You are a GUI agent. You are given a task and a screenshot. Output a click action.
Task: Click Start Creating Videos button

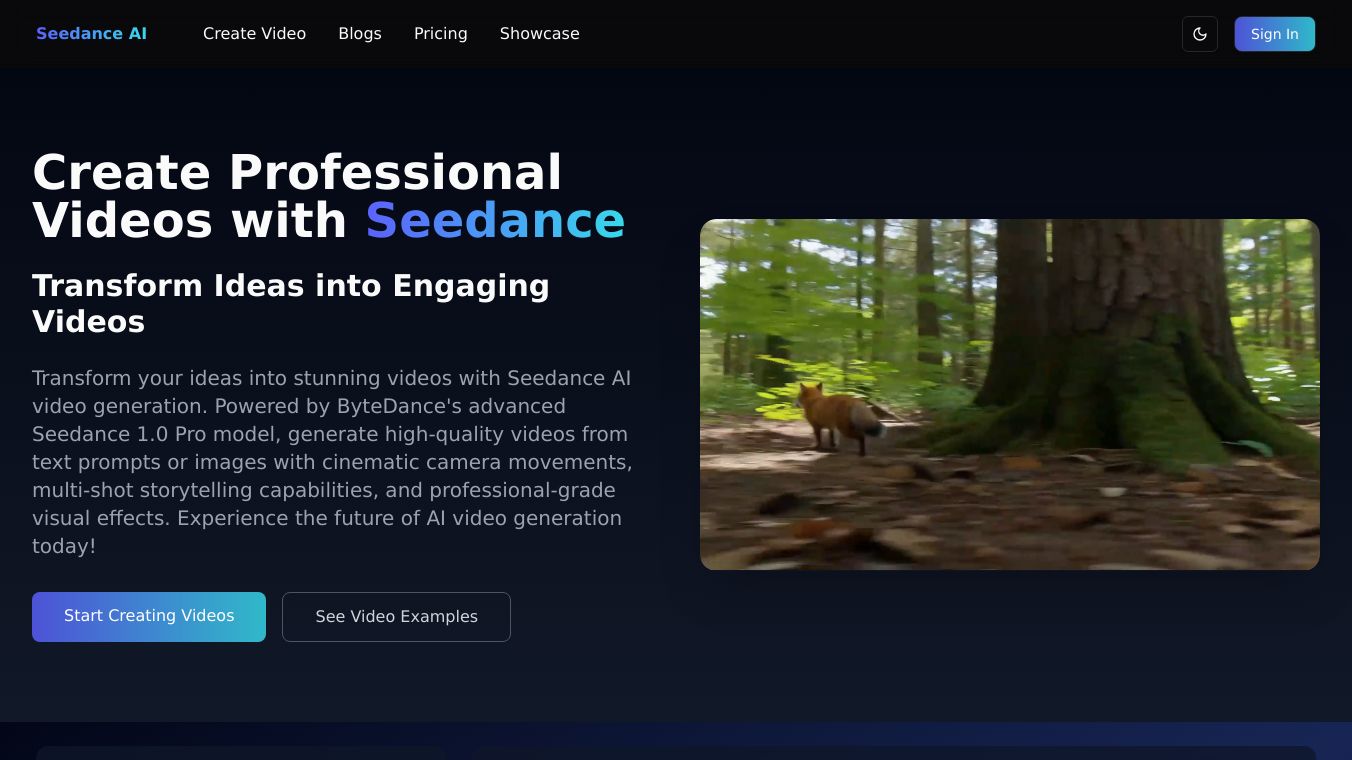[149, 616]
